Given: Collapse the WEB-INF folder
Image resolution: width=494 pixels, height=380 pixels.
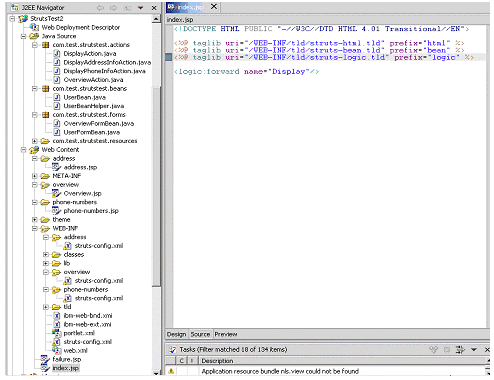Looking at the screenshot, I should (x=34, y=228).
